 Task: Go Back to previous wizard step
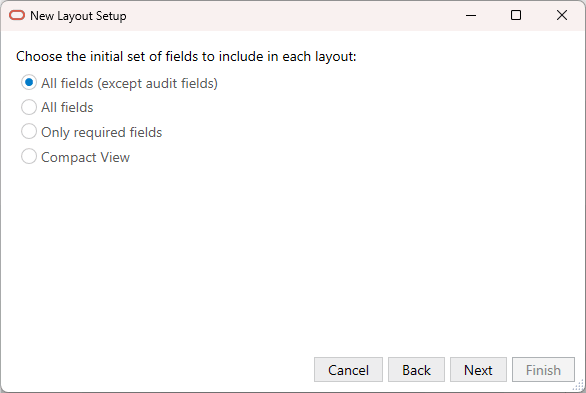416,370
